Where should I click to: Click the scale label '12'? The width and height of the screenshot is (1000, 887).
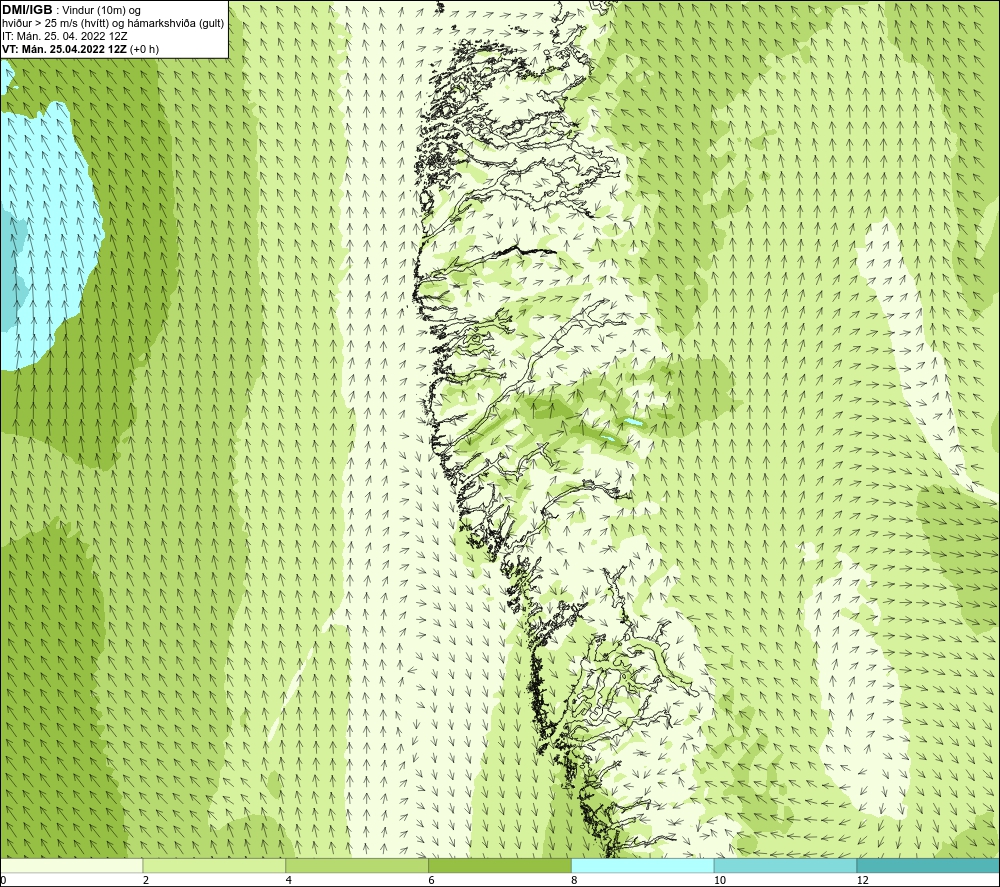tap(863, 881)
